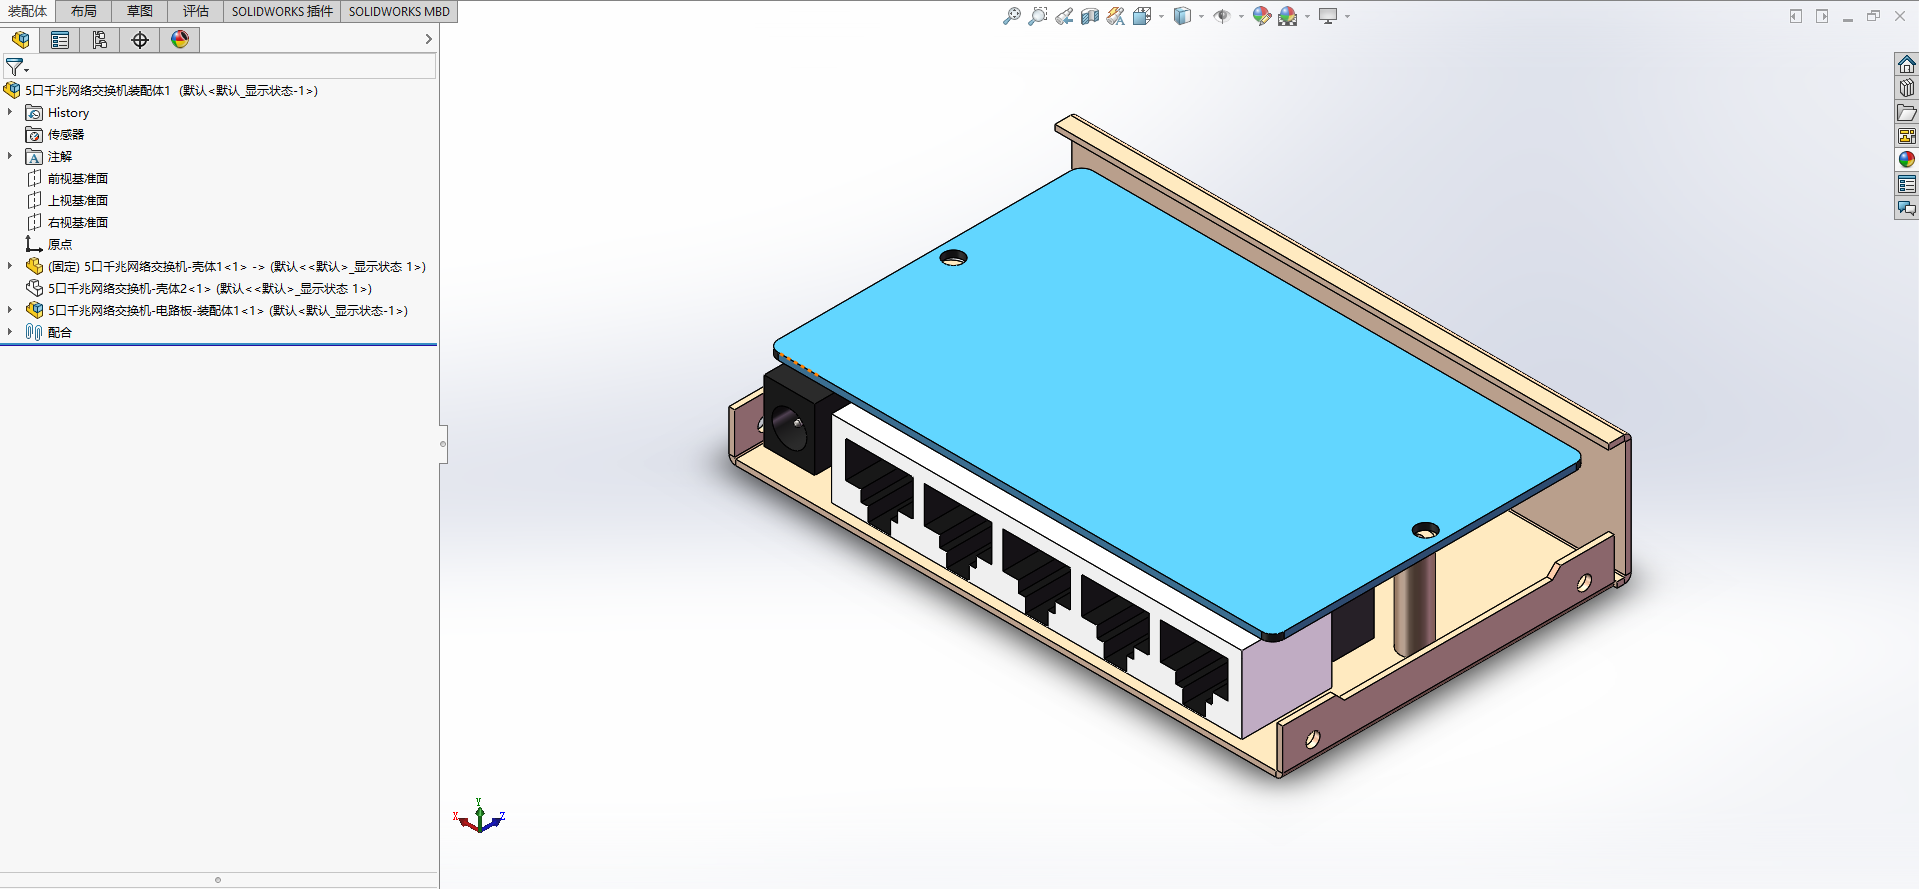Activate Zoom to Area tool
Image resolution: width=1919 pixels, height=889 pixels.
[1038, 16]
